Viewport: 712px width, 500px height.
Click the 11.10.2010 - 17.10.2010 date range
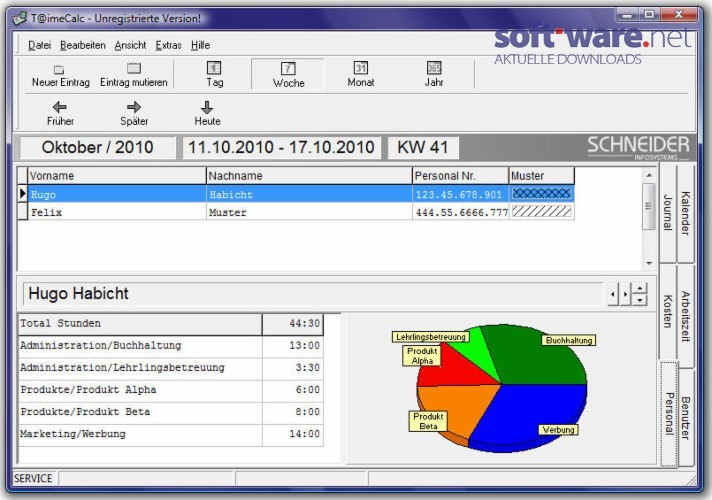(x=281, y=148)
